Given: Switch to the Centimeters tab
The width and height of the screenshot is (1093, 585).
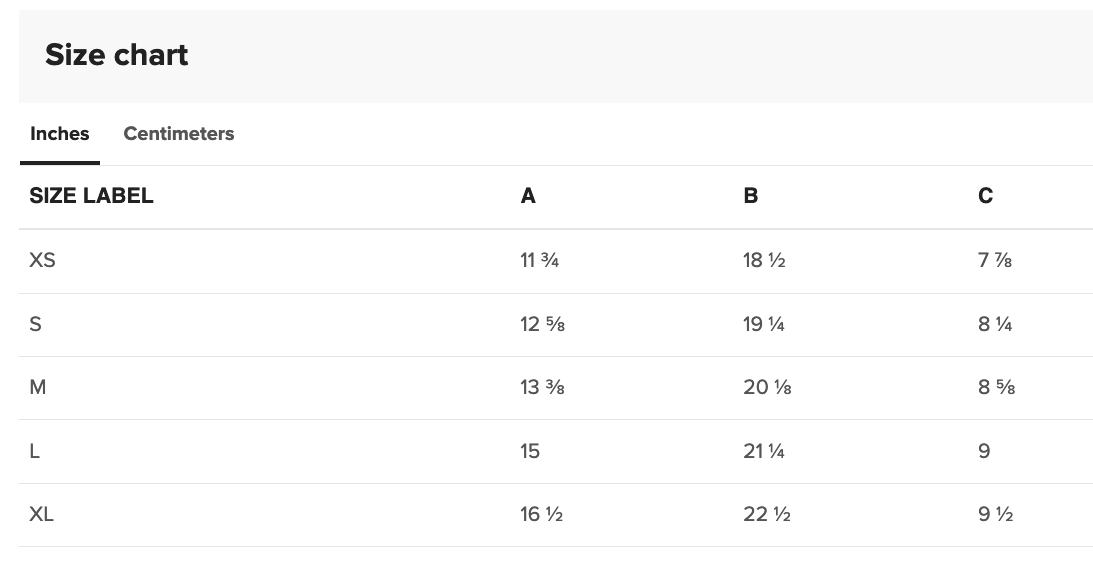Looking at the screenshot, I should (178, 134).
